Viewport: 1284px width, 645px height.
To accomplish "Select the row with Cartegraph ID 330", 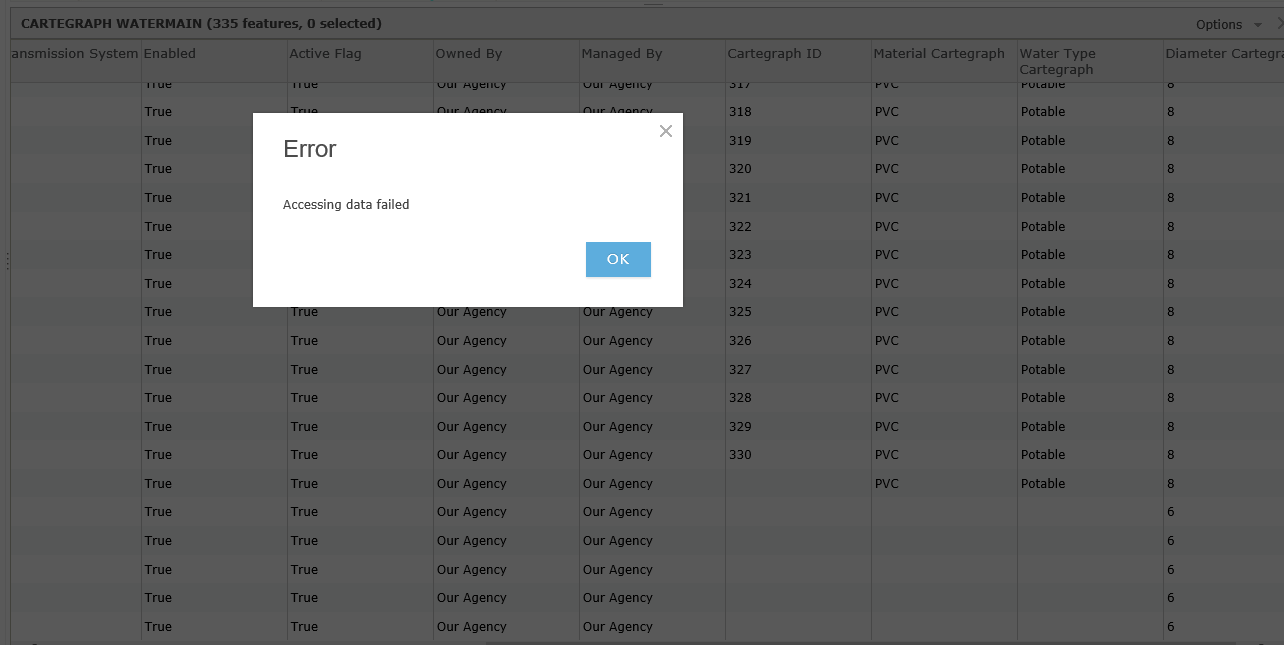I will pyautogui.click(x=740, y=455).
